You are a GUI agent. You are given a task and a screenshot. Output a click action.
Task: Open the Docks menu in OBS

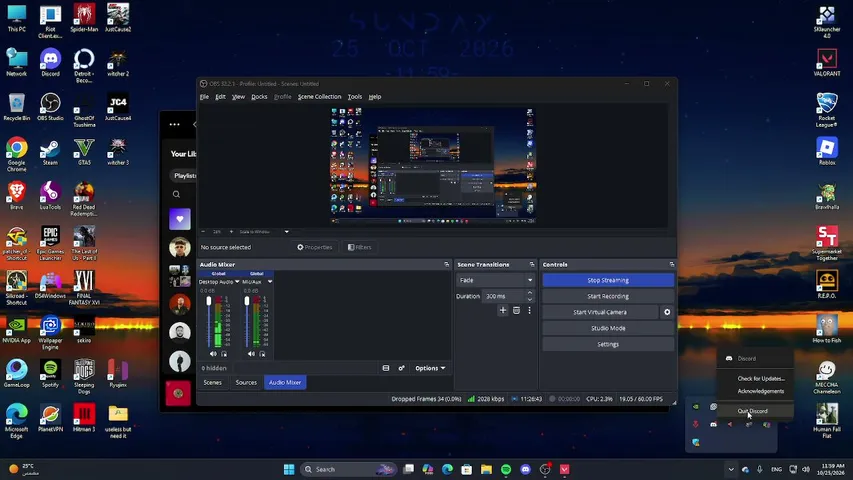coord(259,97)
